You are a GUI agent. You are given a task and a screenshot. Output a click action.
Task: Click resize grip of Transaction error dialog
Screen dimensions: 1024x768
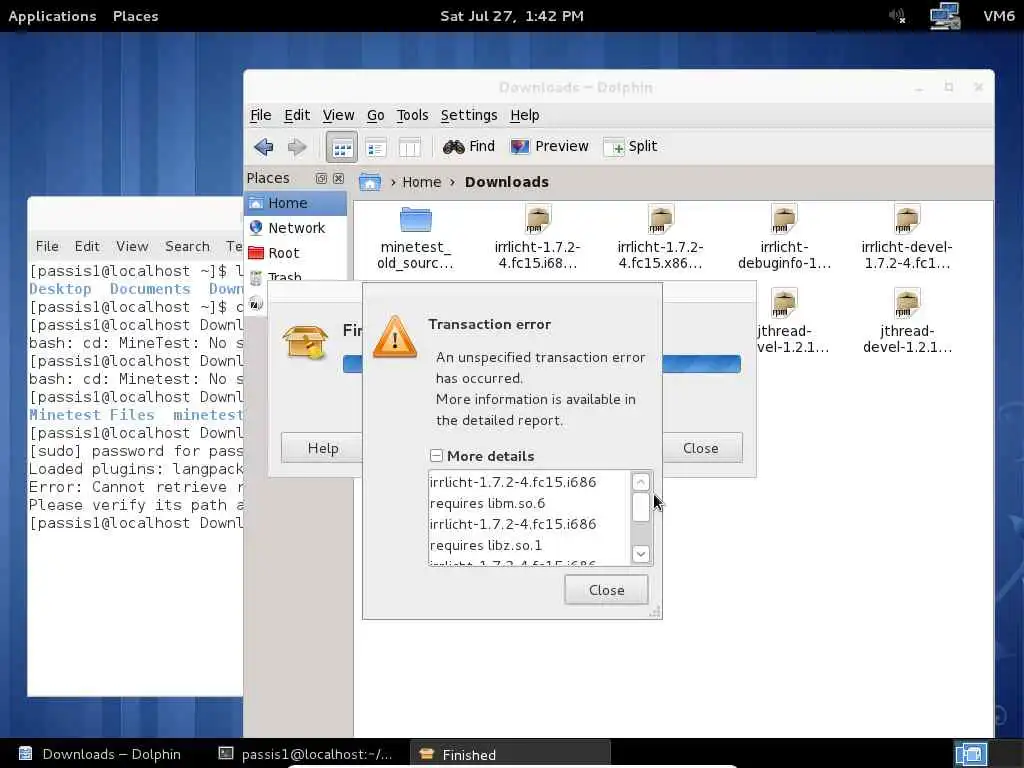point(655,612)
